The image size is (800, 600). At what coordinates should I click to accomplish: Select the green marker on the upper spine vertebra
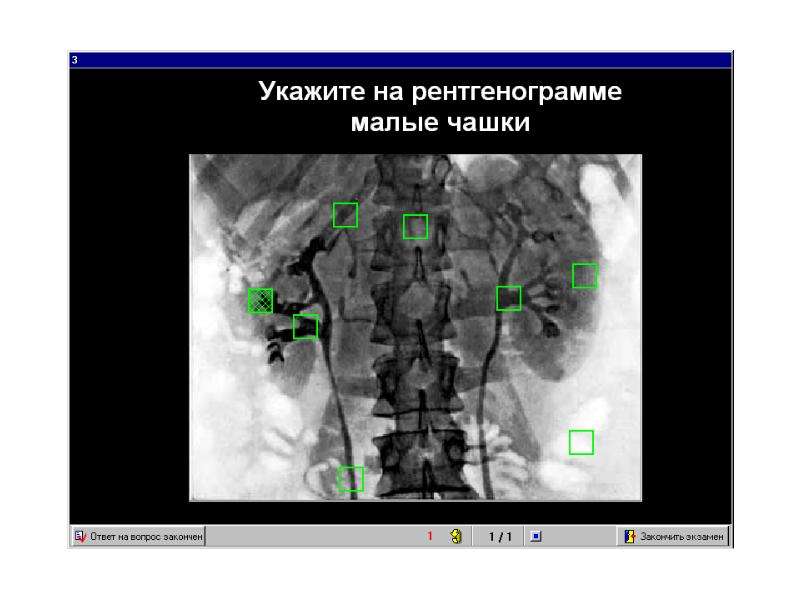pyautogui.click(x=415, y=227)
